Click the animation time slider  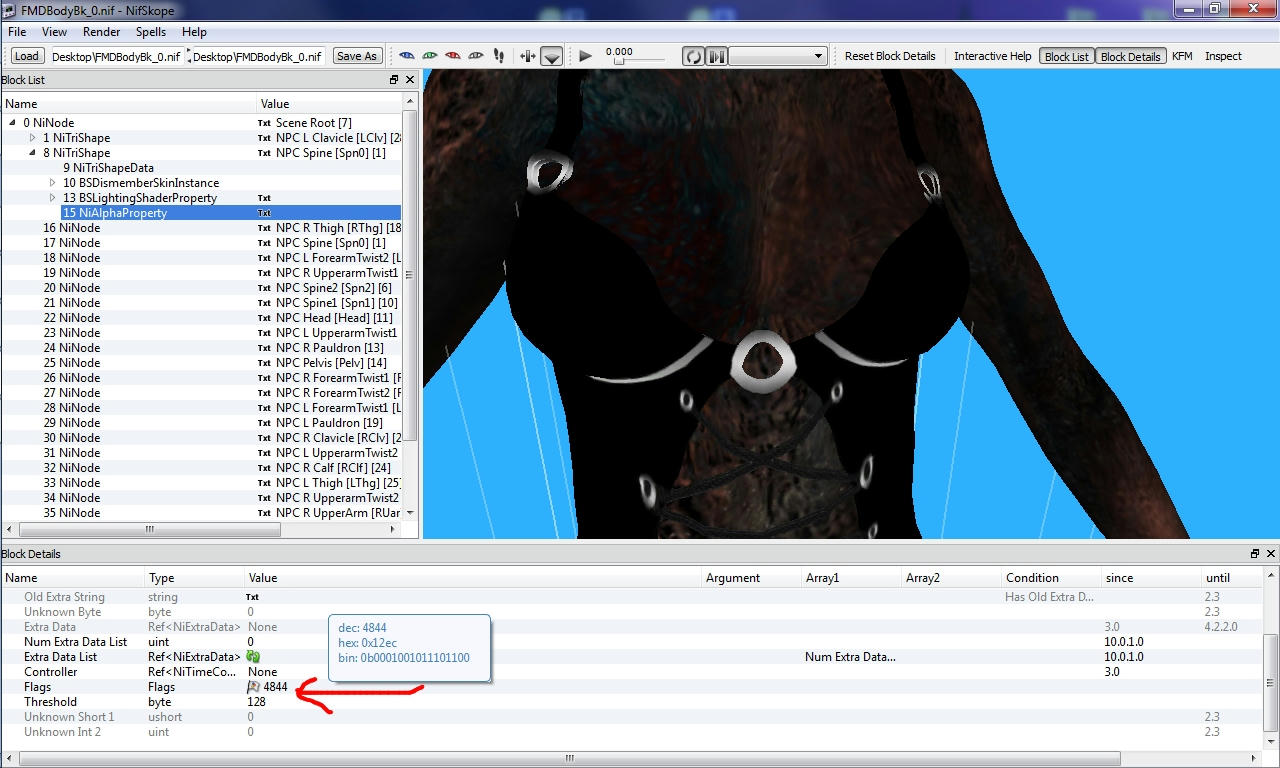click(x=636, y=62)
